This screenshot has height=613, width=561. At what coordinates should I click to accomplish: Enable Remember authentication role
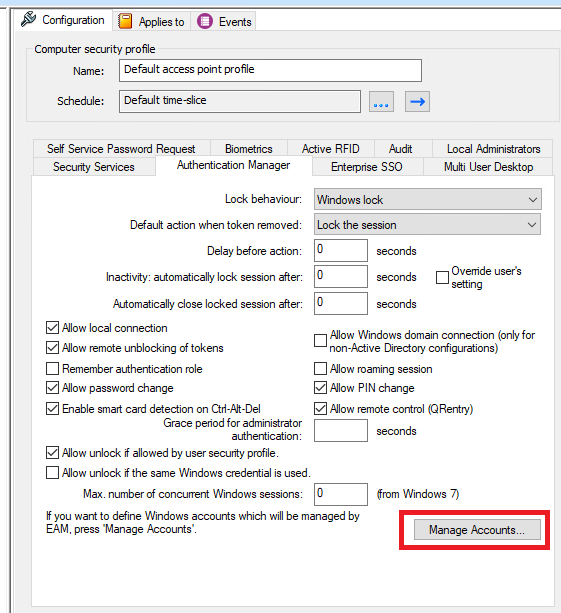pos(52,369)
